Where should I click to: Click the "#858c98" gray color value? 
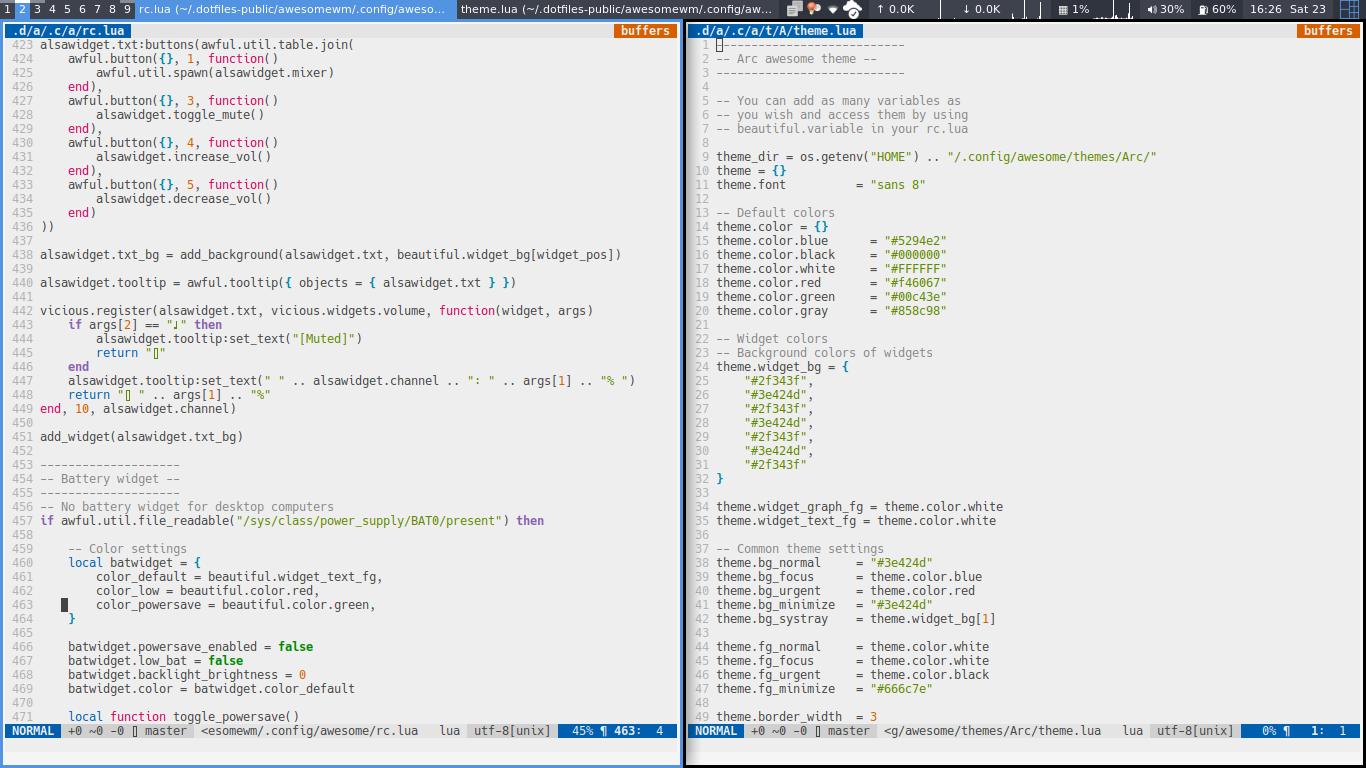click(915, 311)
